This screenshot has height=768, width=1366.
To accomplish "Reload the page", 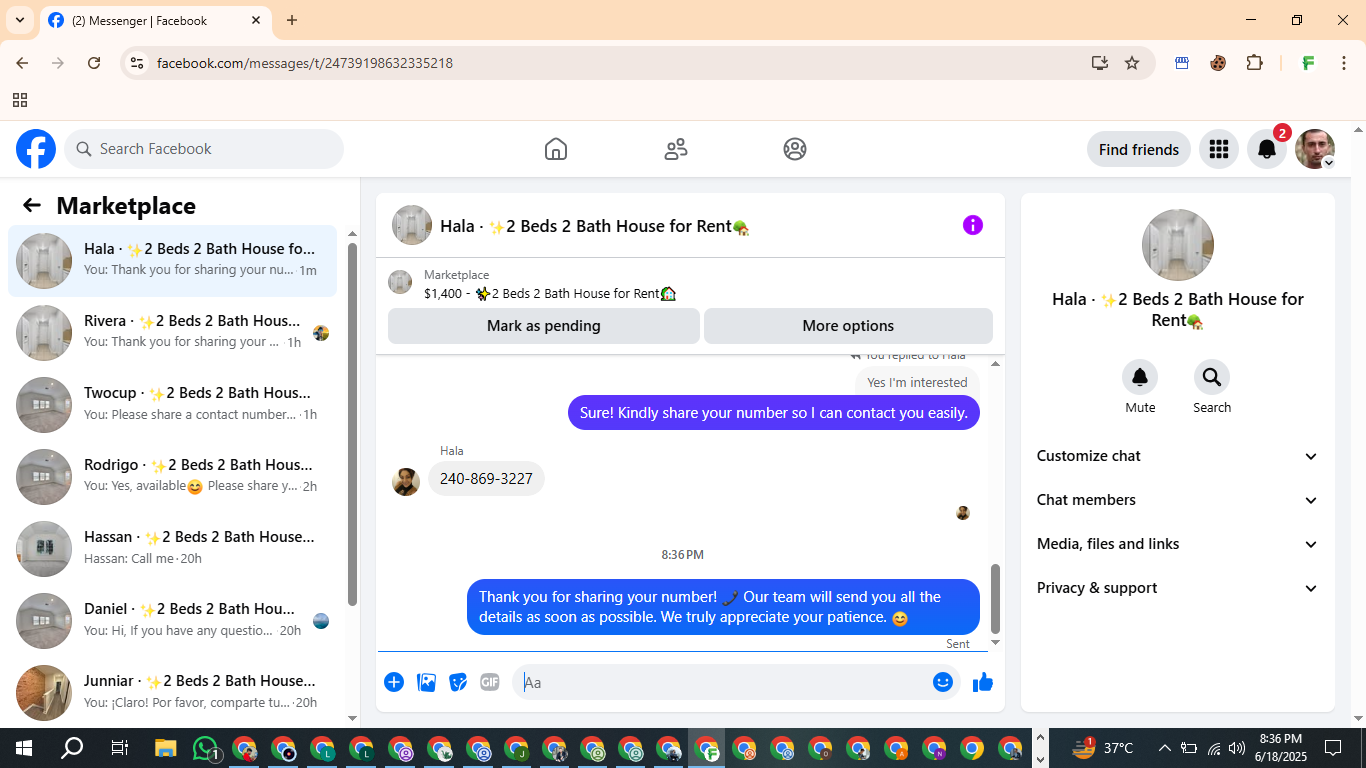I will click(x=94, y=63).
